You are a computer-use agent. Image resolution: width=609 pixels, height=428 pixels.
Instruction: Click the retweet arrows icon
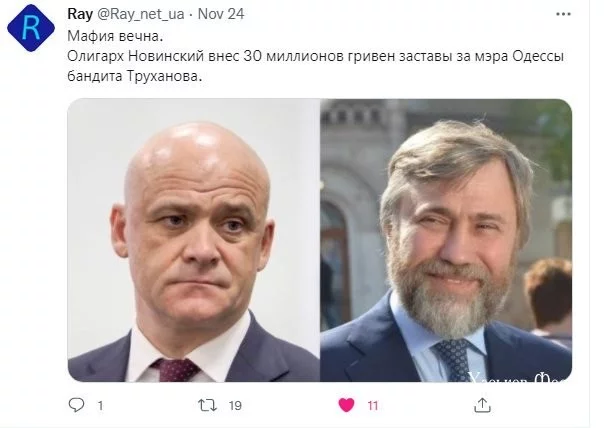click(x=207, y=405)
